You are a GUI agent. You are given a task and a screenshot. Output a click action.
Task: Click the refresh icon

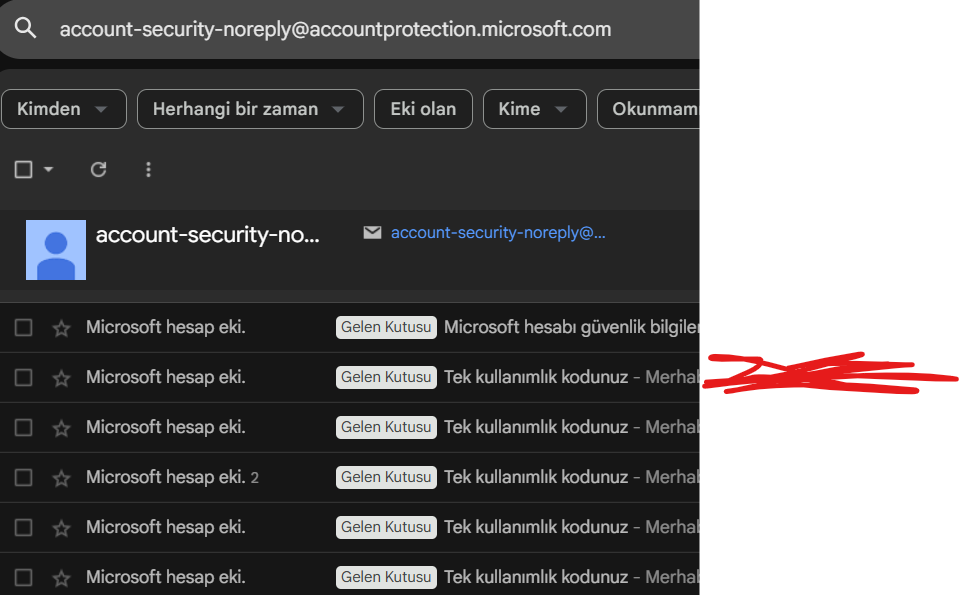coord(98,170)
